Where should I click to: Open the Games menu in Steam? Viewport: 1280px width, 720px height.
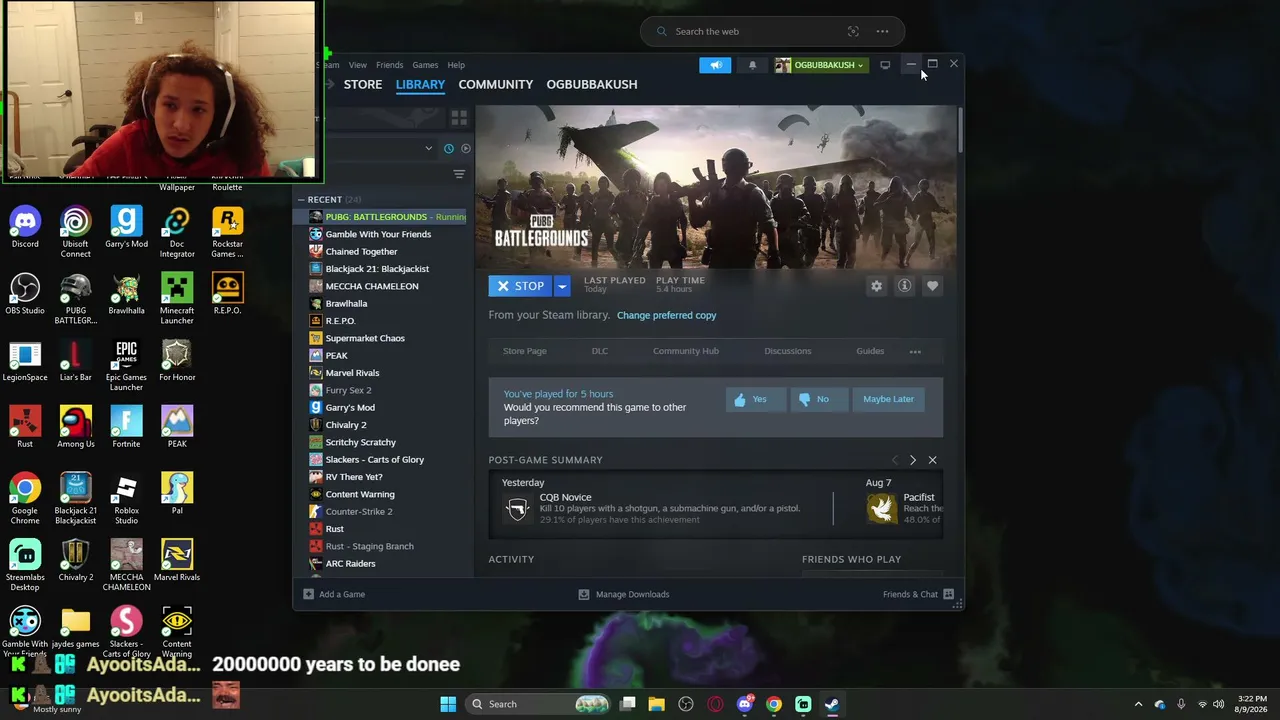tap(425, 65)
